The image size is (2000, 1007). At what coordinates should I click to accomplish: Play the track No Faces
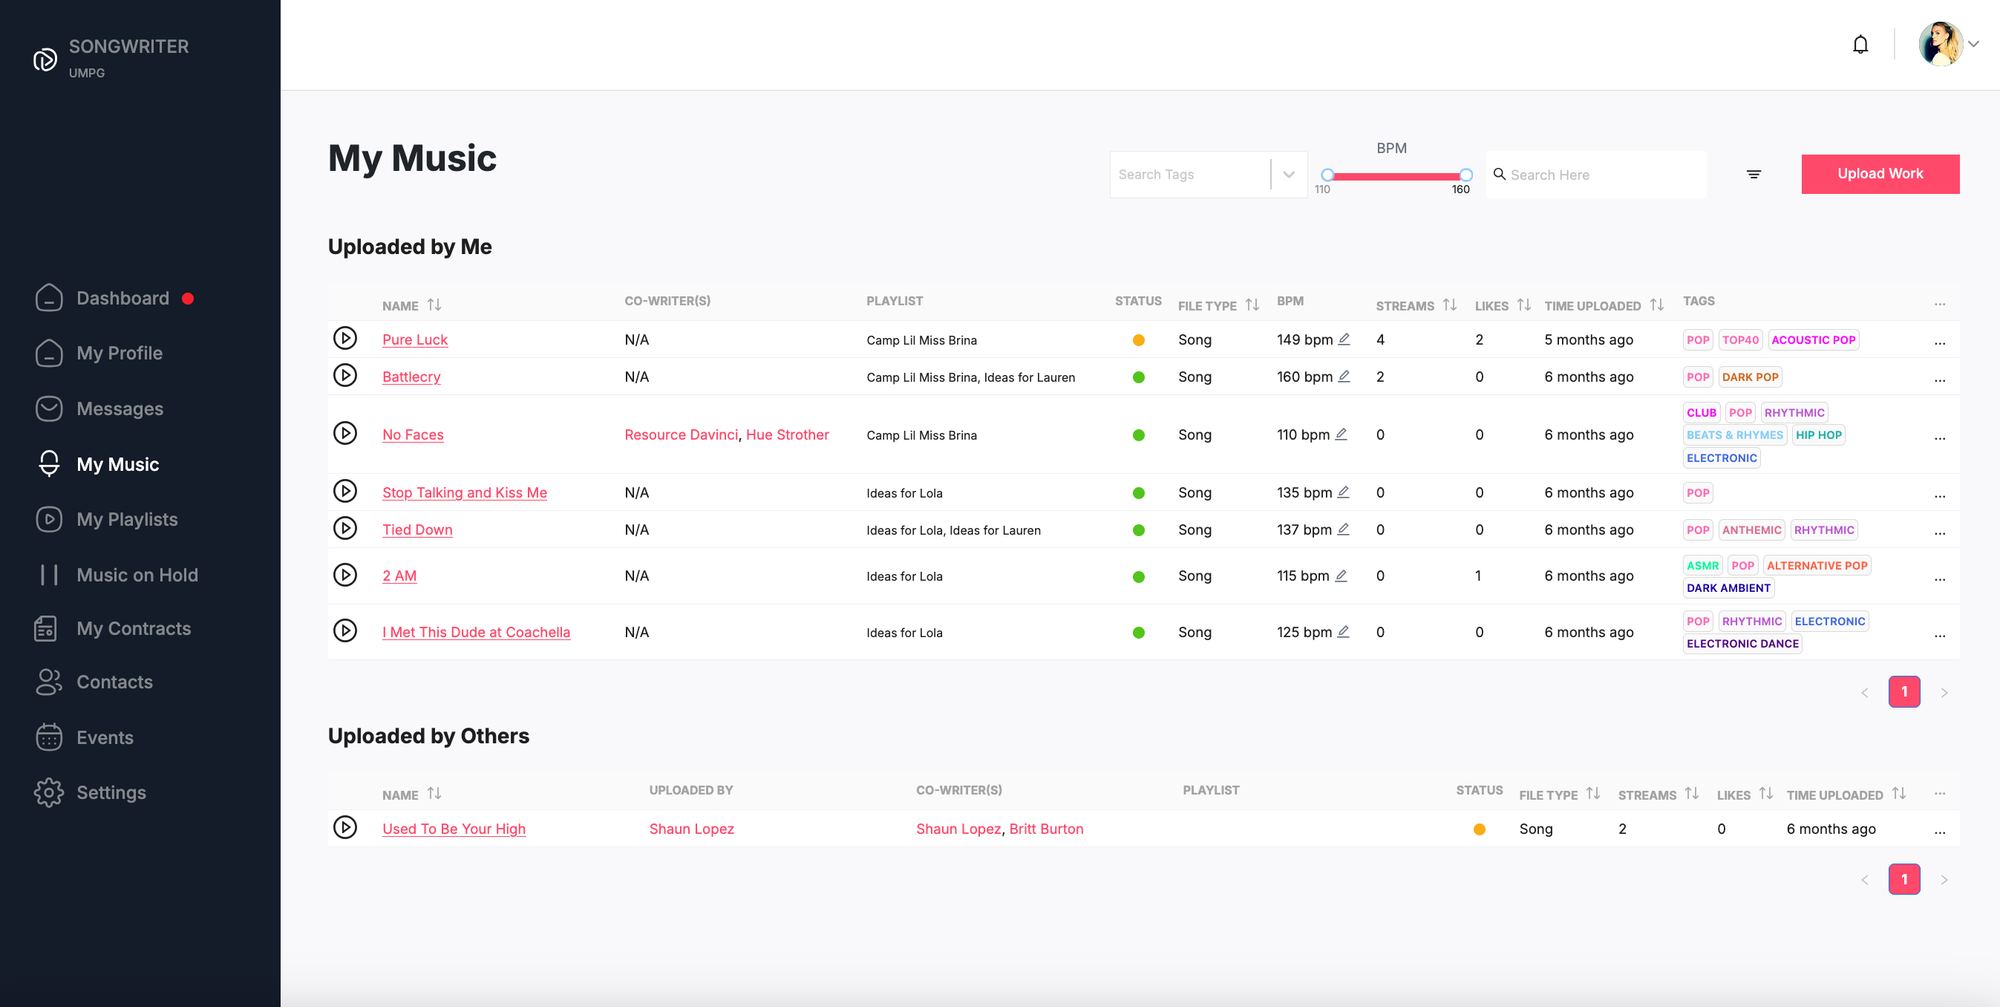pos(345,434)
